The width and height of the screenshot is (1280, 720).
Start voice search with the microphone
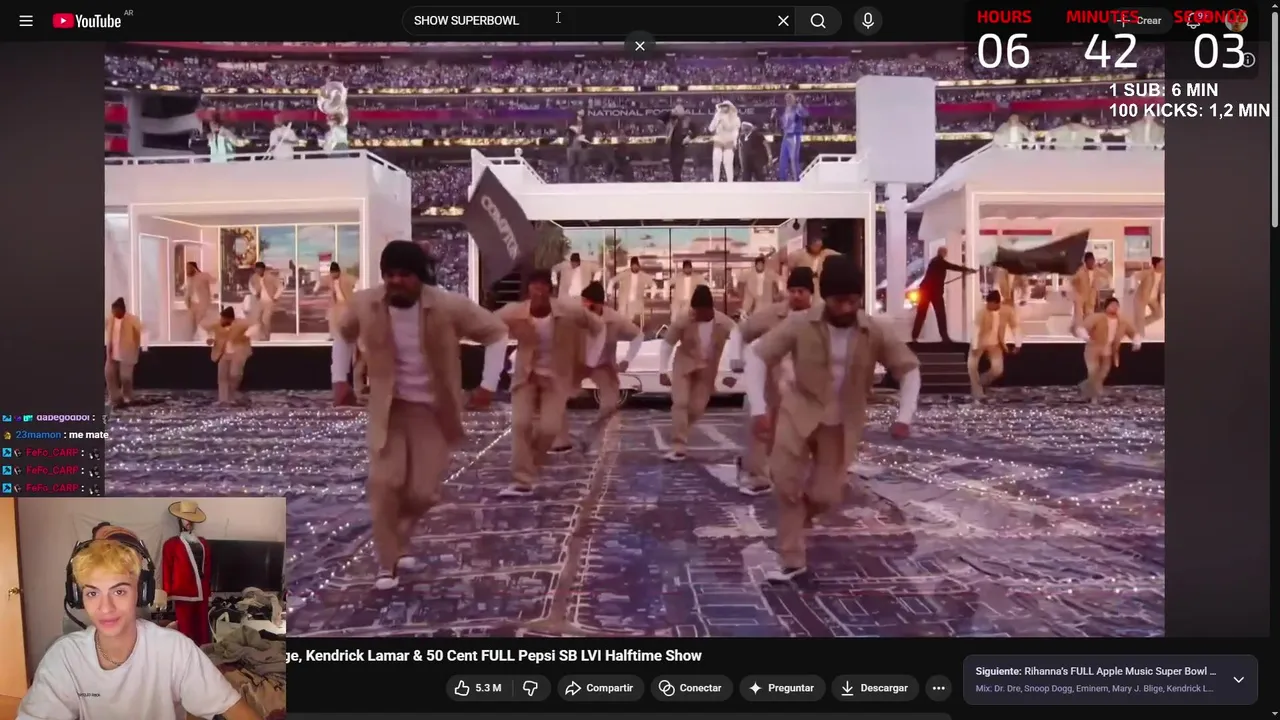(868, 20)
